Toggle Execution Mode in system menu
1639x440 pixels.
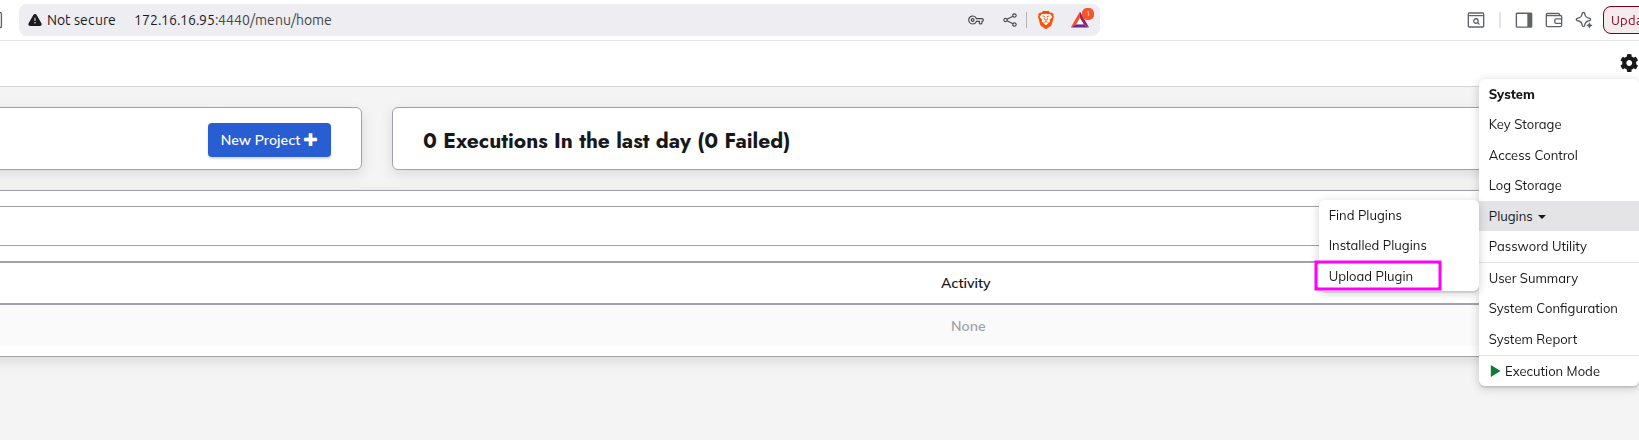pyautogui.click(x=1545, y=371)
